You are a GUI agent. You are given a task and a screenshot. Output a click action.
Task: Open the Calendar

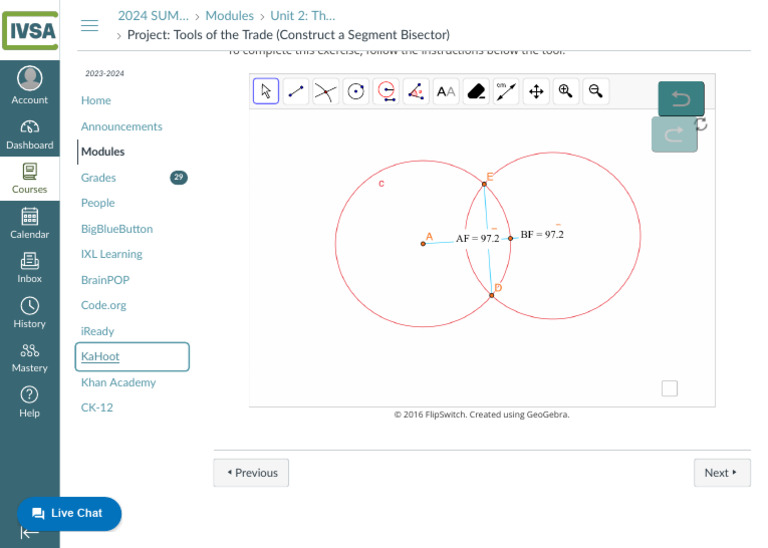[30, 223]
